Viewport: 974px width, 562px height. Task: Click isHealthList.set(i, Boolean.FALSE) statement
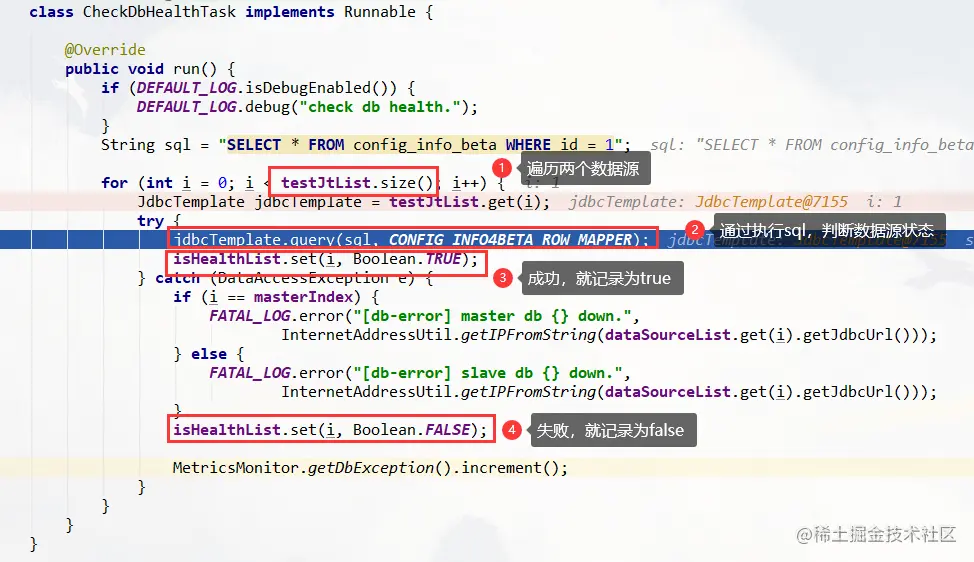pos(330,430)
